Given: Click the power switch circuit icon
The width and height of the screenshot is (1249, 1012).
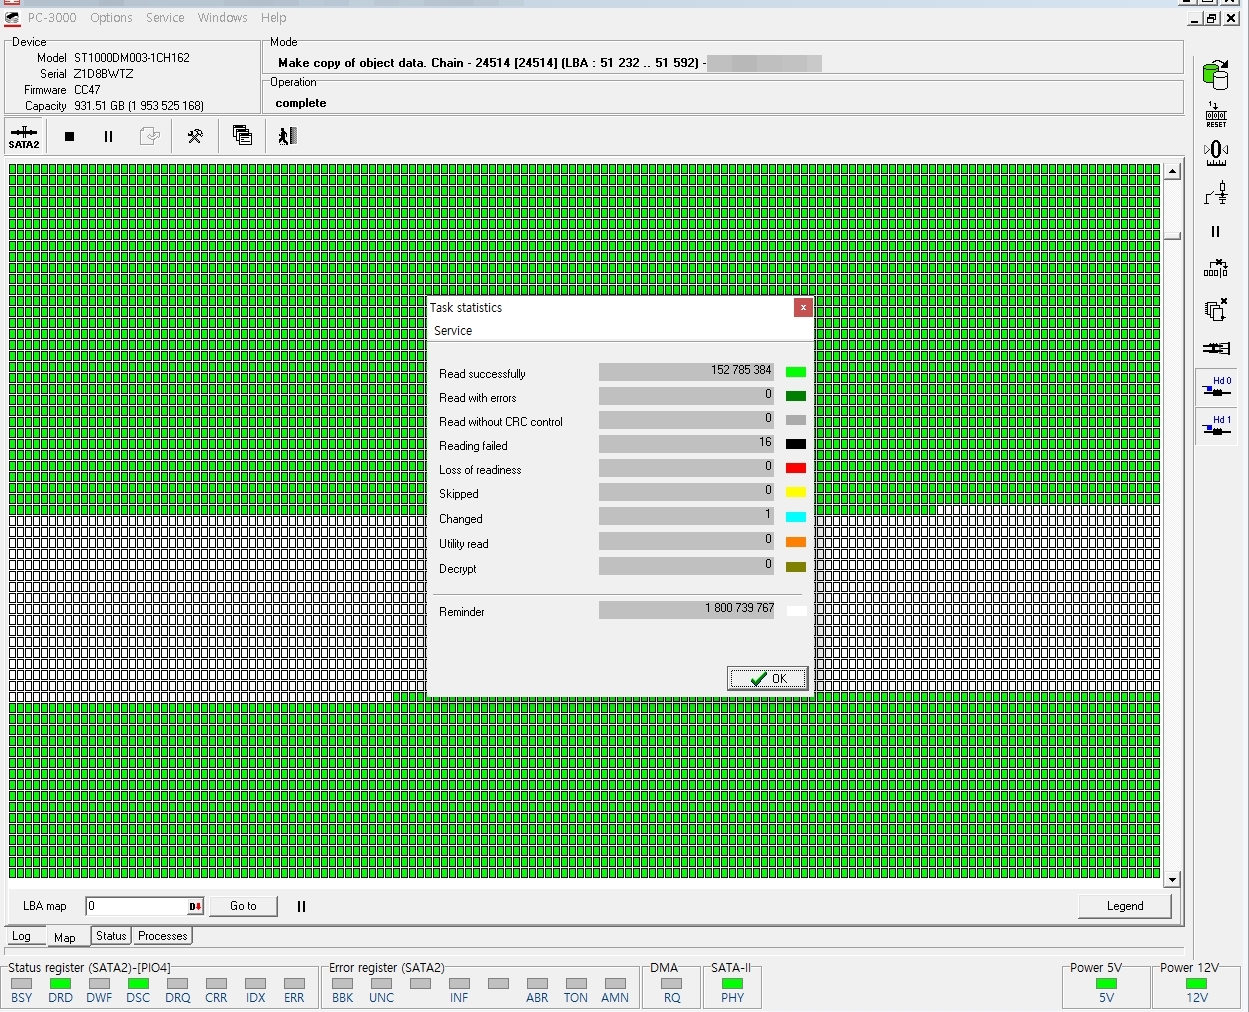Looking at the screenshot, I should pos(1216,193).
